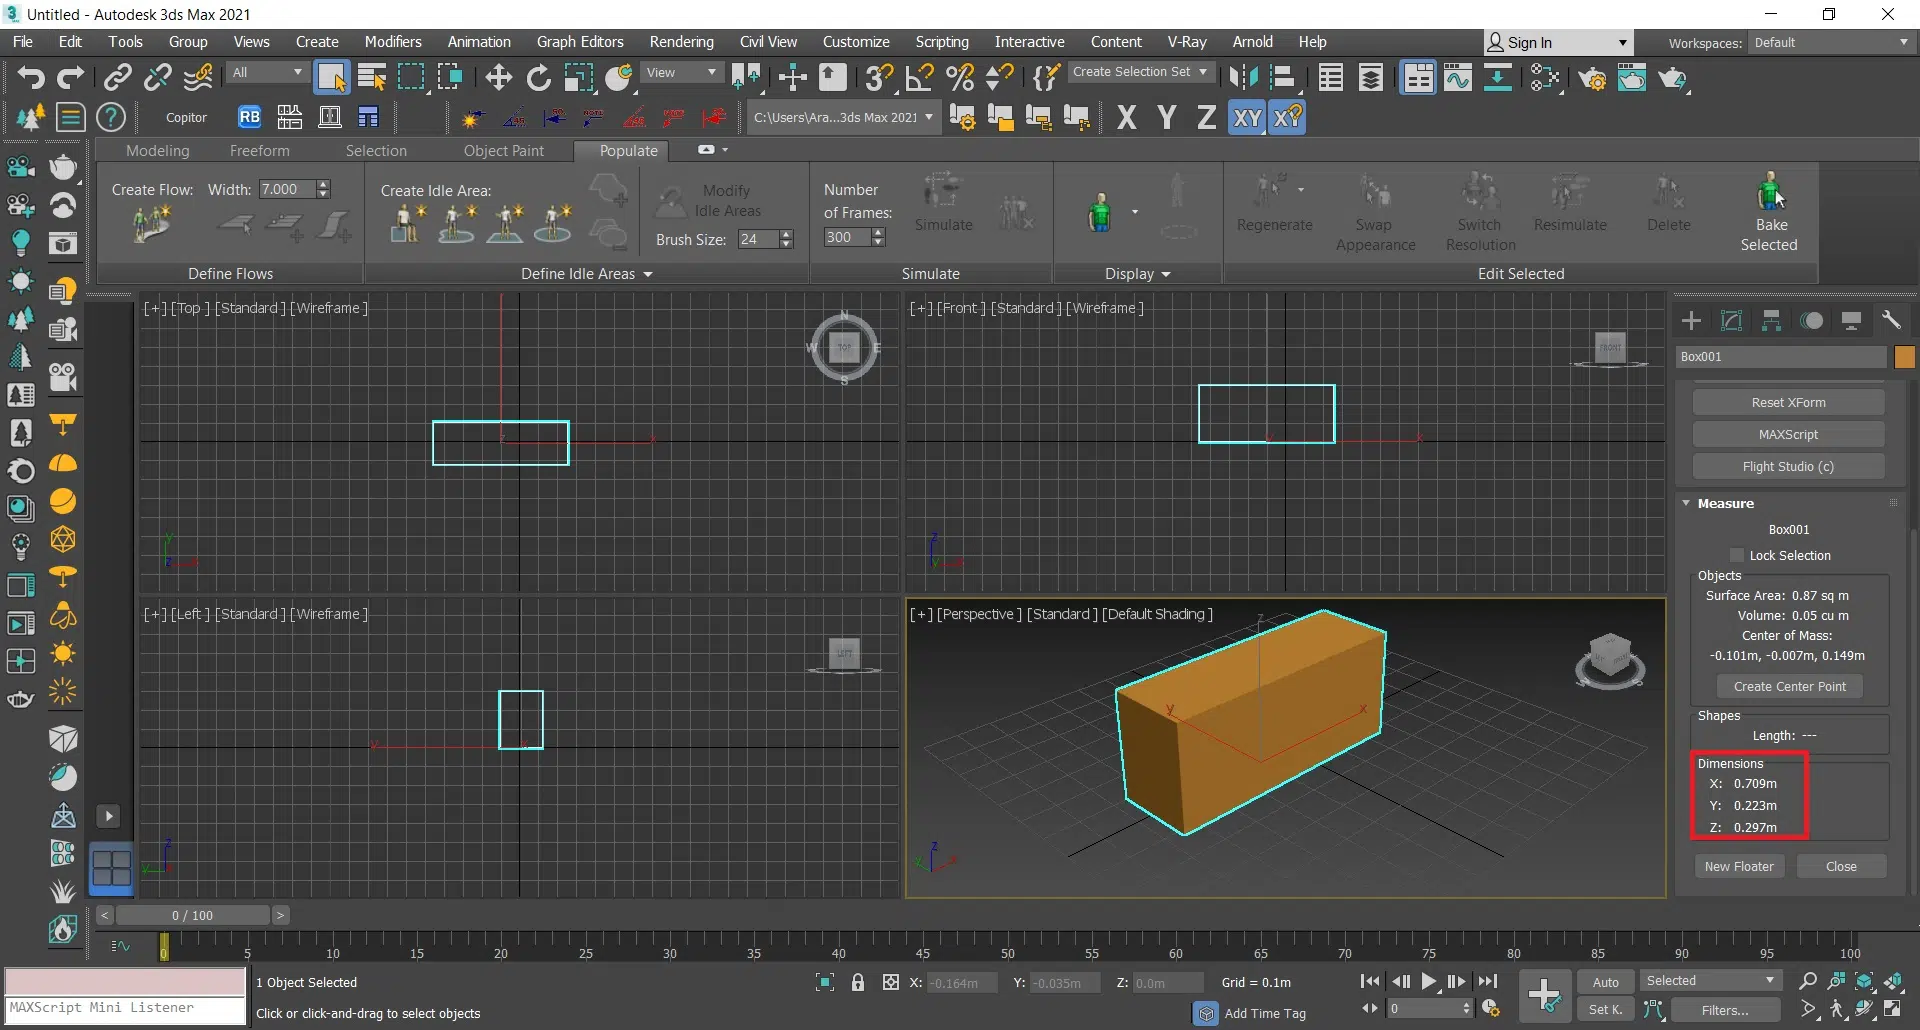
Task: Open the Rendering menu
Action: tap(681, 42)
